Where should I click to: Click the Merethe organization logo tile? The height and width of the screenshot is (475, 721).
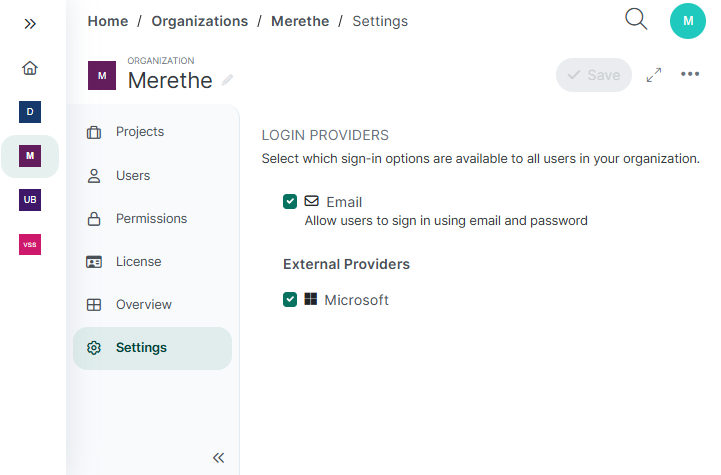[102, 75]
